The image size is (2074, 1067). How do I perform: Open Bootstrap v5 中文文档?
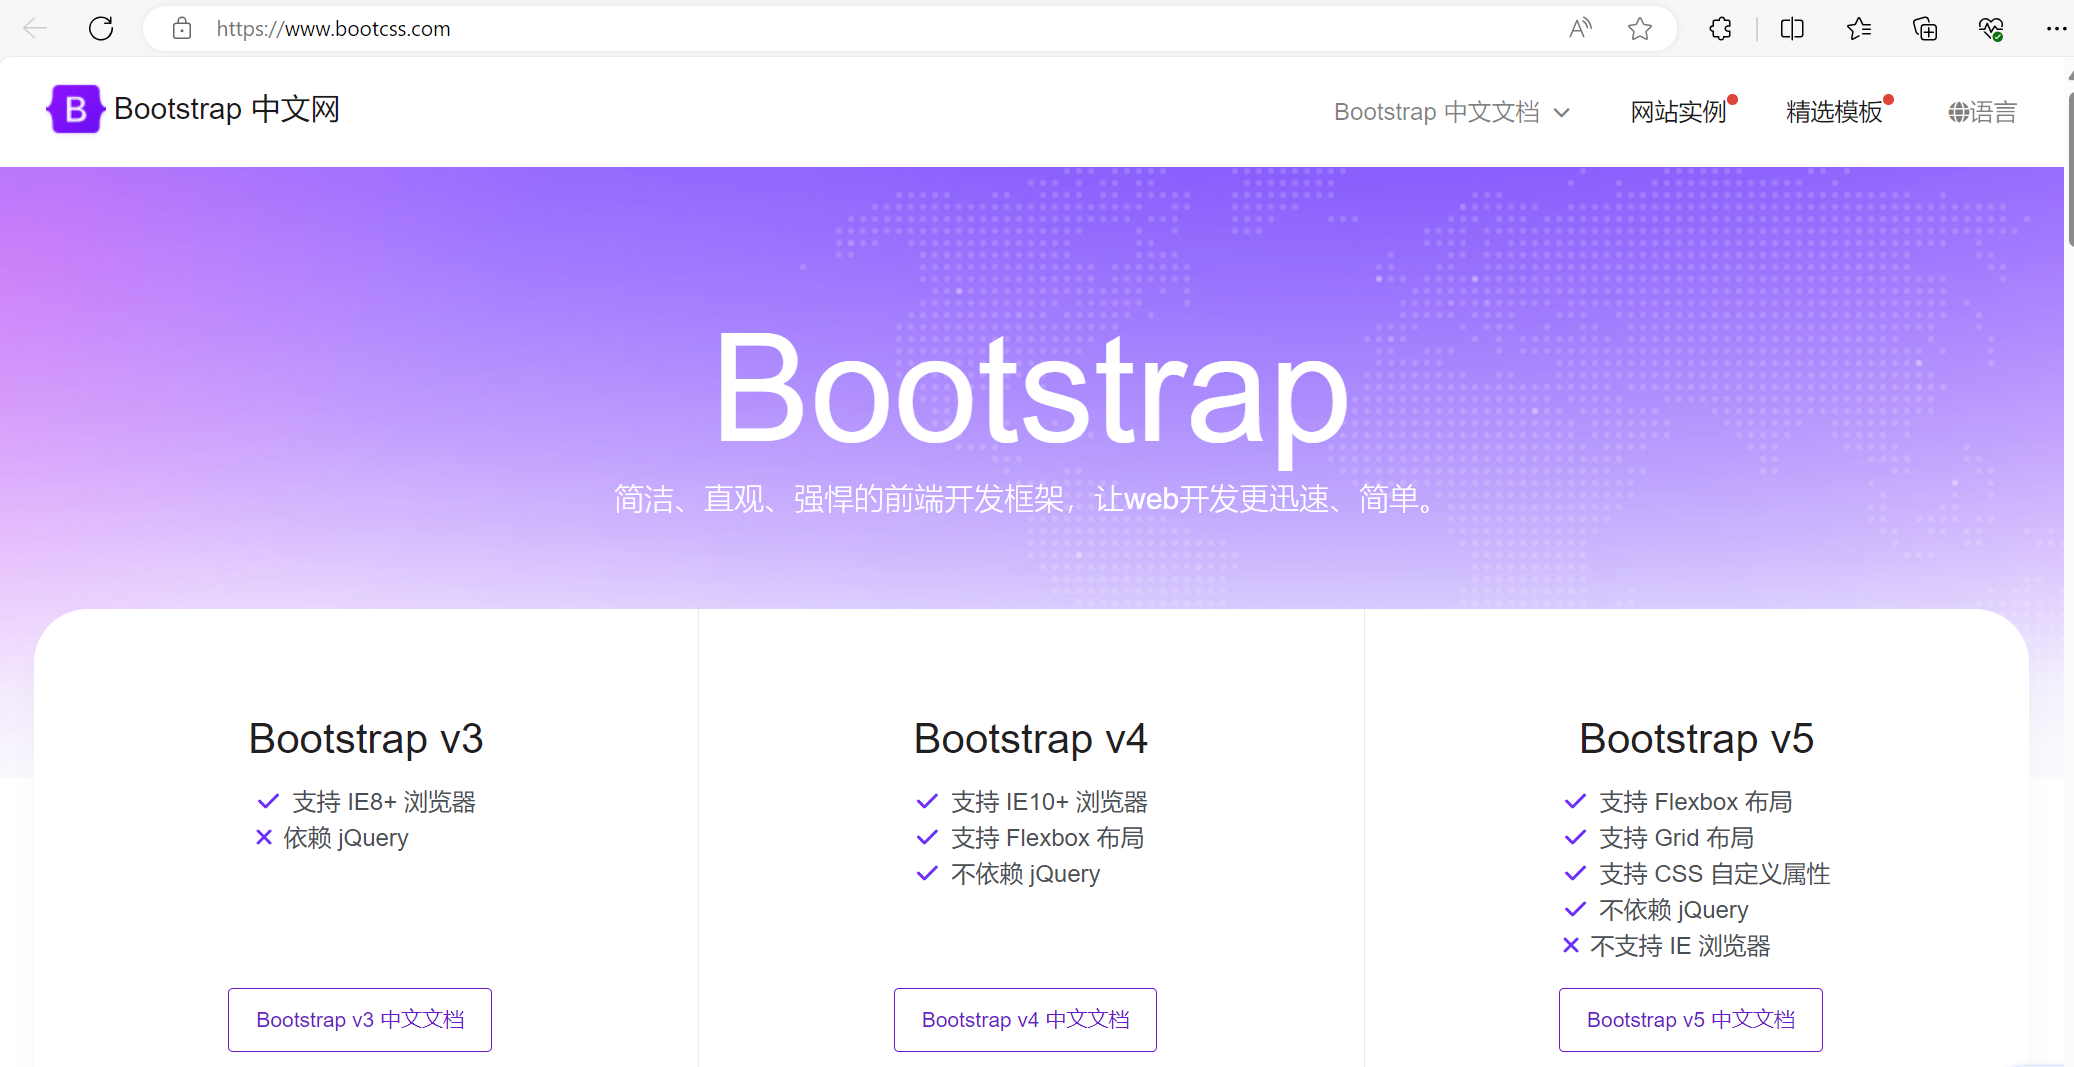[x=1690, y=1019]
